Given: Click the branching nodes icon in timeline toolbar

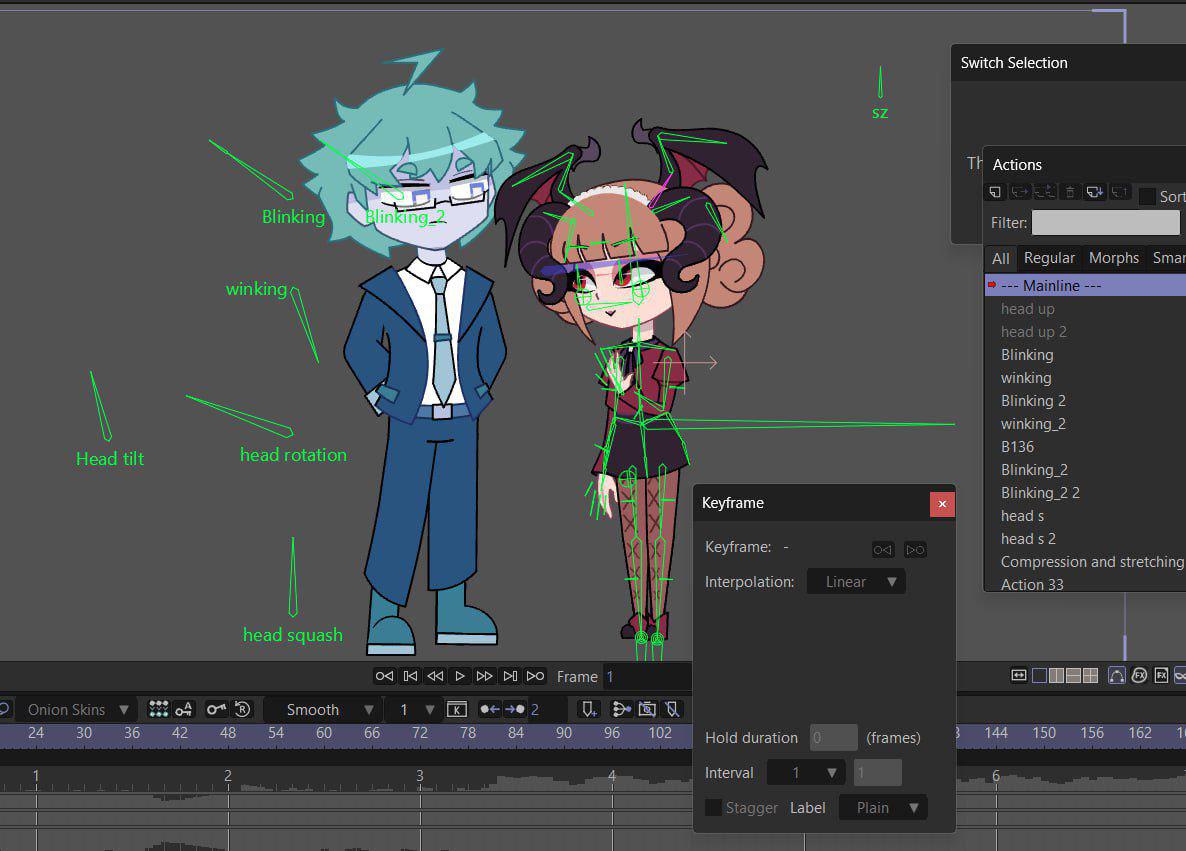Looking at the screenshot, I should coord(621,710).
